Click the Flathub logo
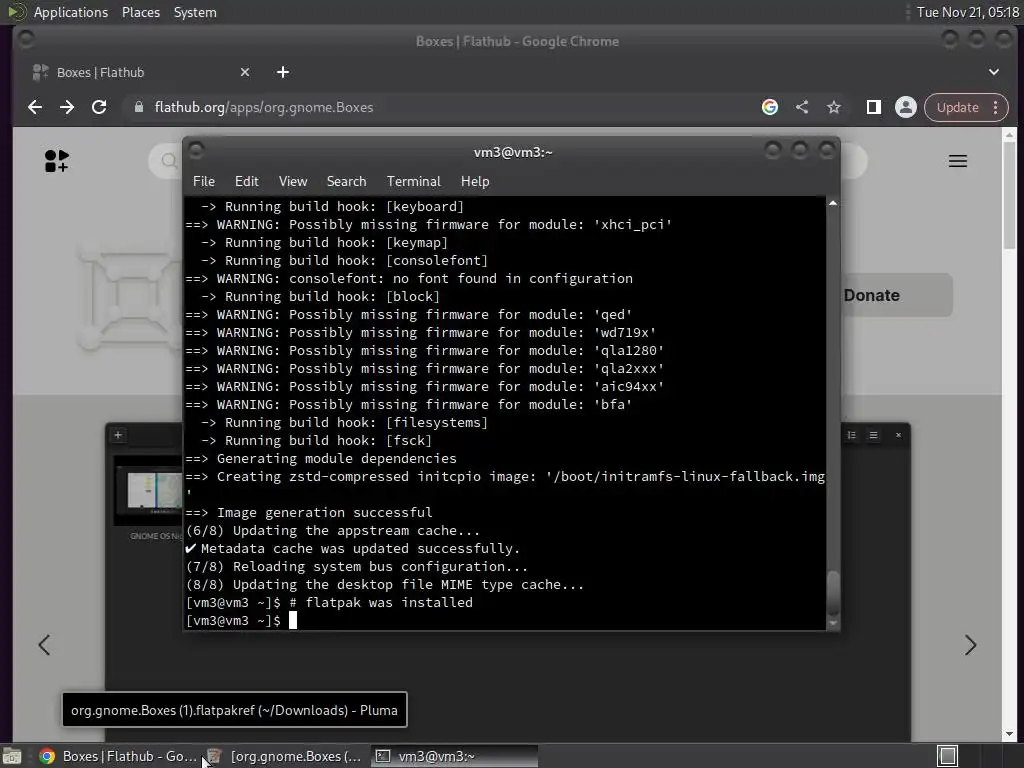Viewport: 1024px width, 768px height. (x=57, y=161)
